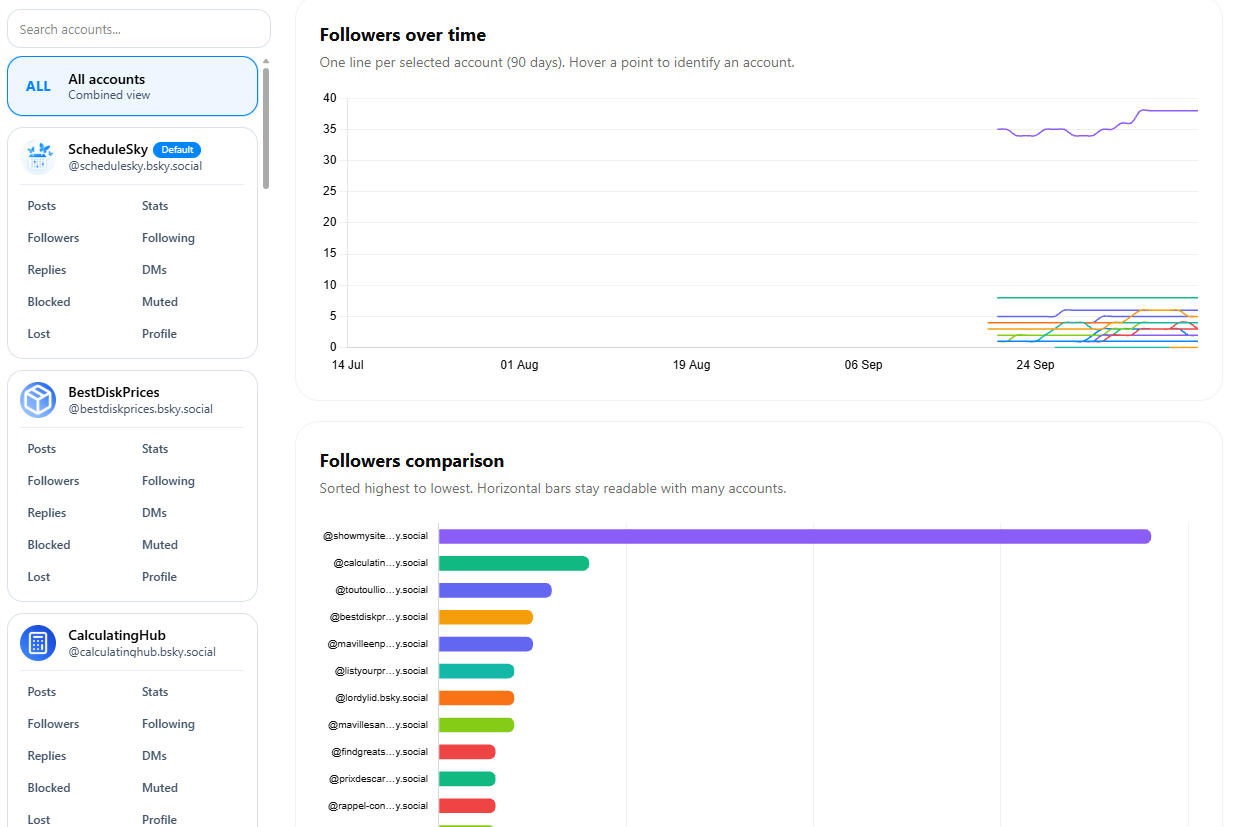The width and height of the screenshot is (1236, 827).
Task: Open Posts for ScheduleSky
Action: point(42,206)
